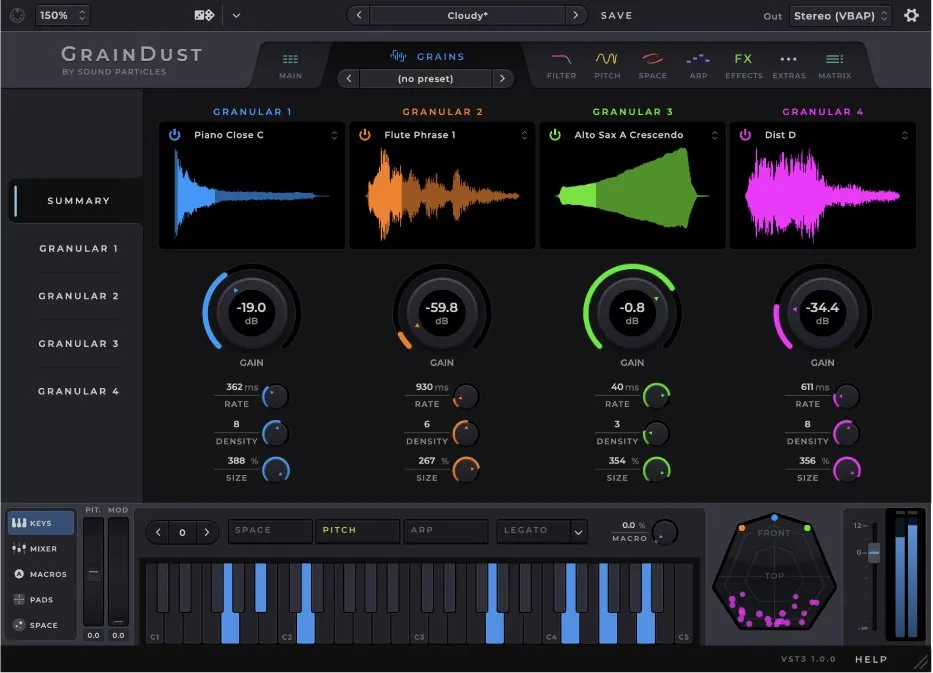This screenshot has height=673, width=933.
Task: Click the Piano Close C waveform display
Action: point(252,195)
